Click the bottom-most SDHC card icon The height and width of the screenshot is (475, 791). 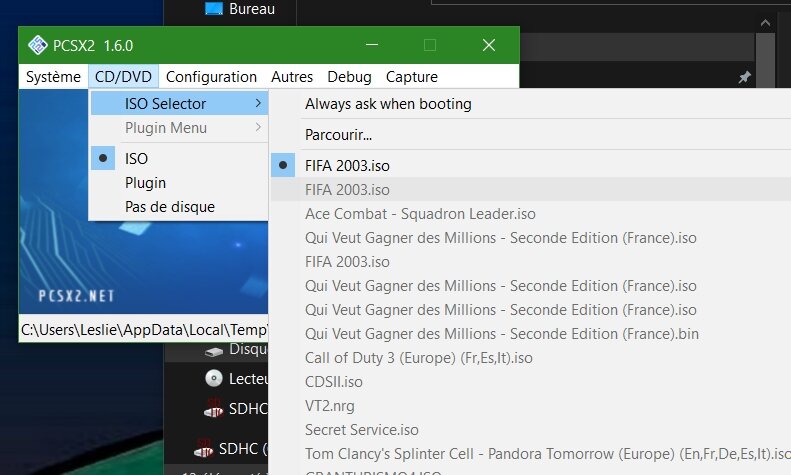(204, 447)
